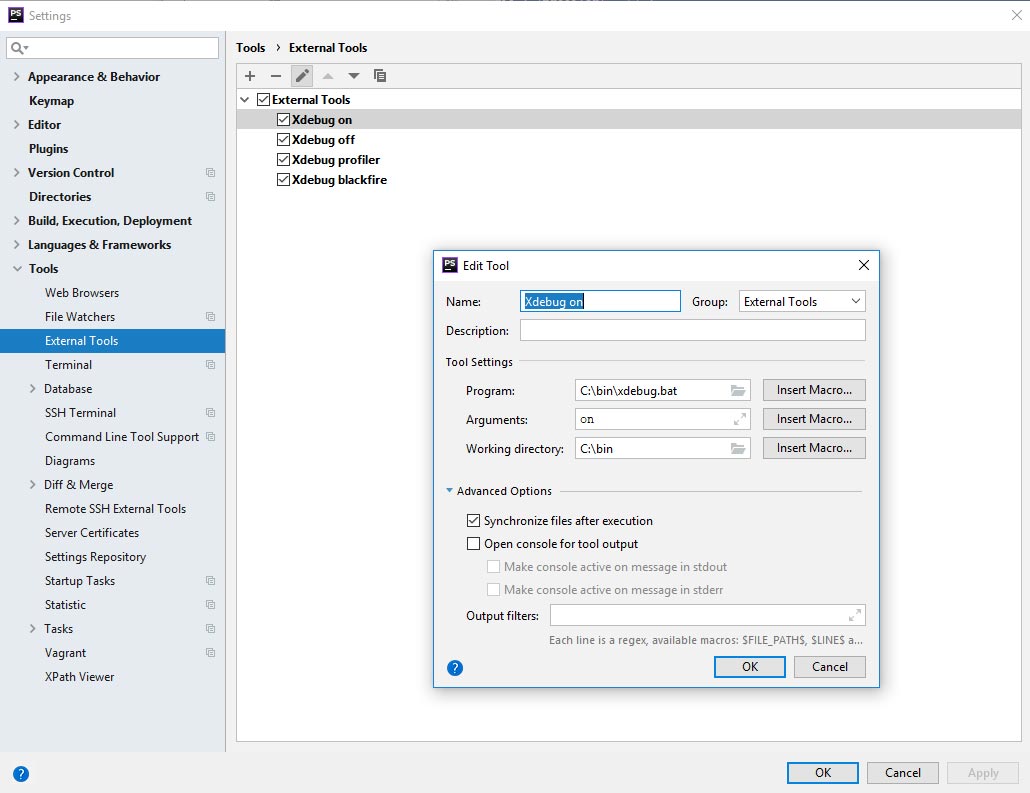Cancel the Settings window
The height and width of the screenshot is (793, 1030).
click(903, 773)
